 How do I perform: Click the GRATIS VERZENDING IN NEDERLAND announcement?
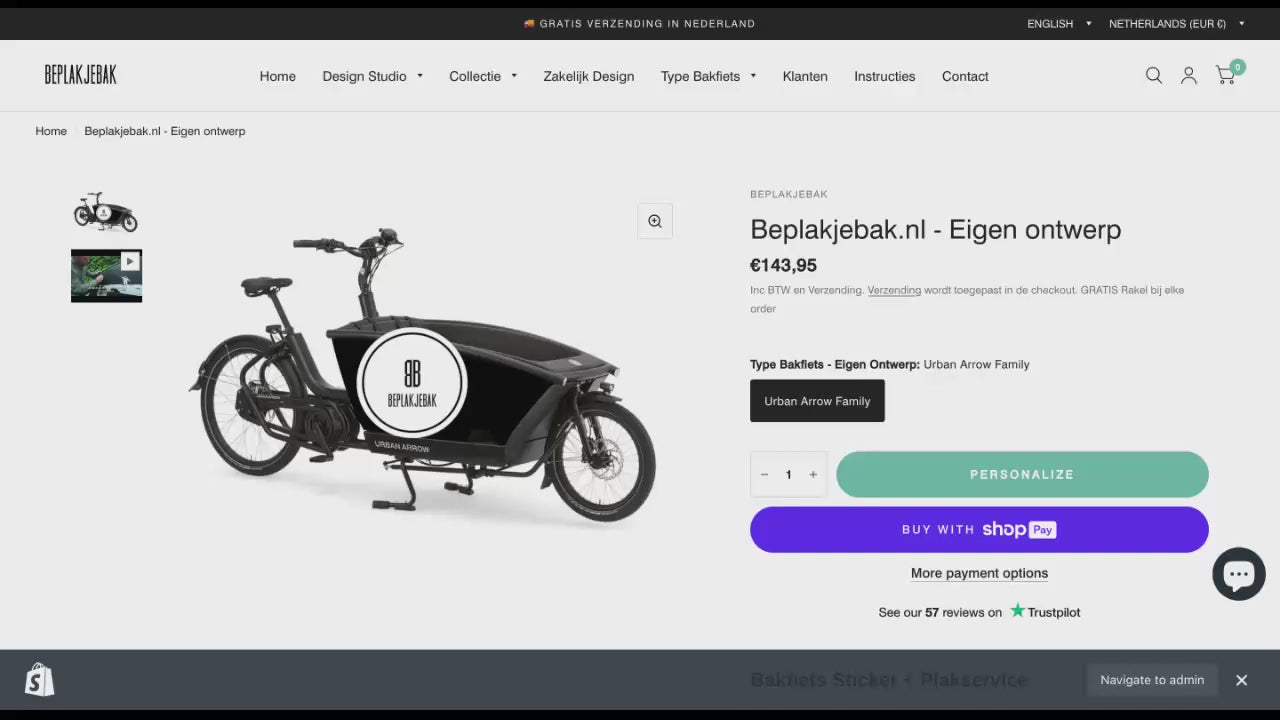639,24
